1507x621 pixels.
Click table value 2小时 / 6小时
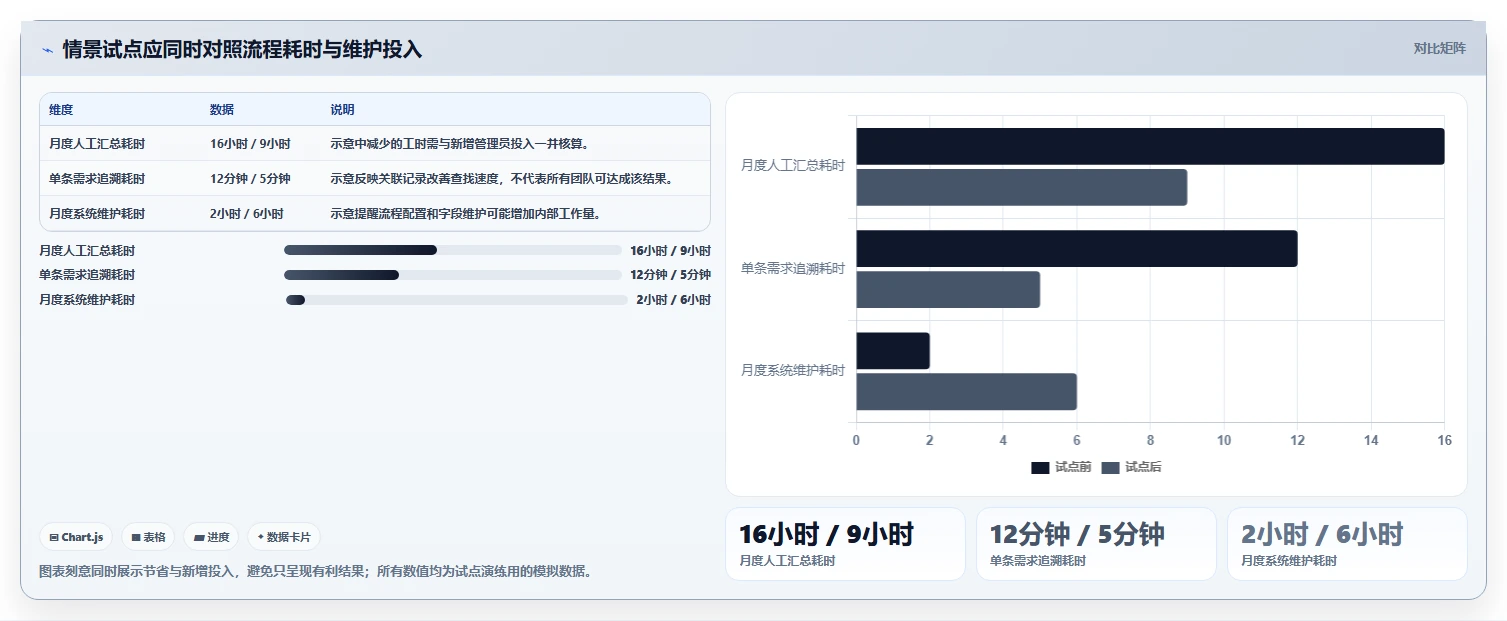click(247, 214)
